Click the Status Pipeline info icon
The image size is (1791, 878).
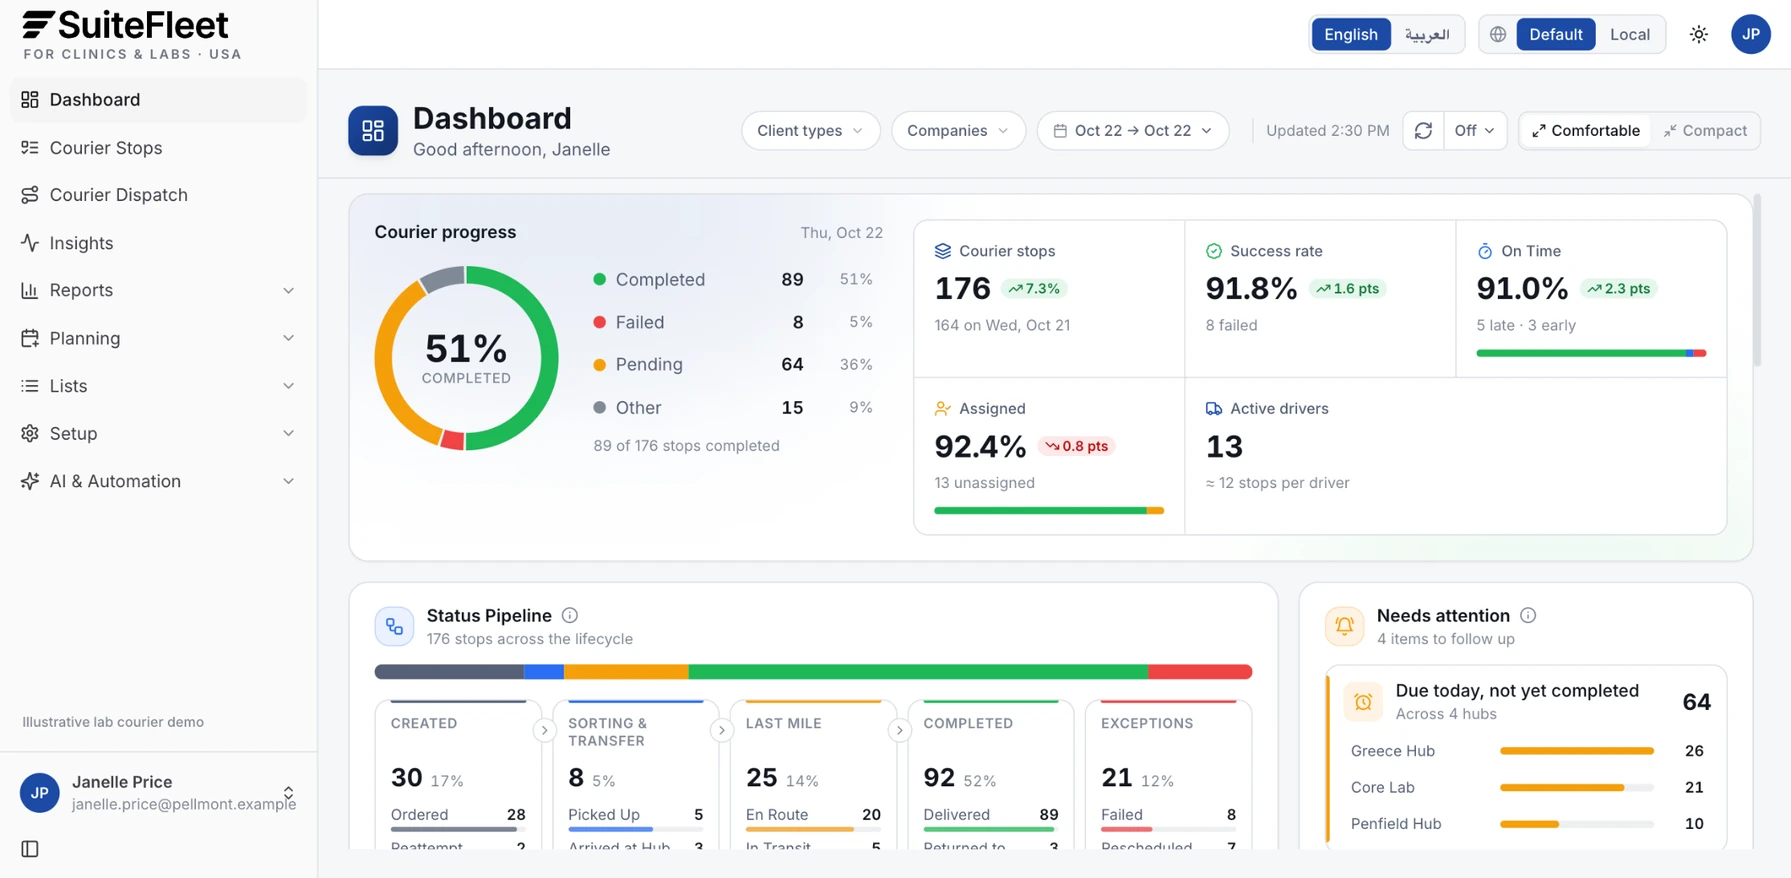tap(570, 616)
